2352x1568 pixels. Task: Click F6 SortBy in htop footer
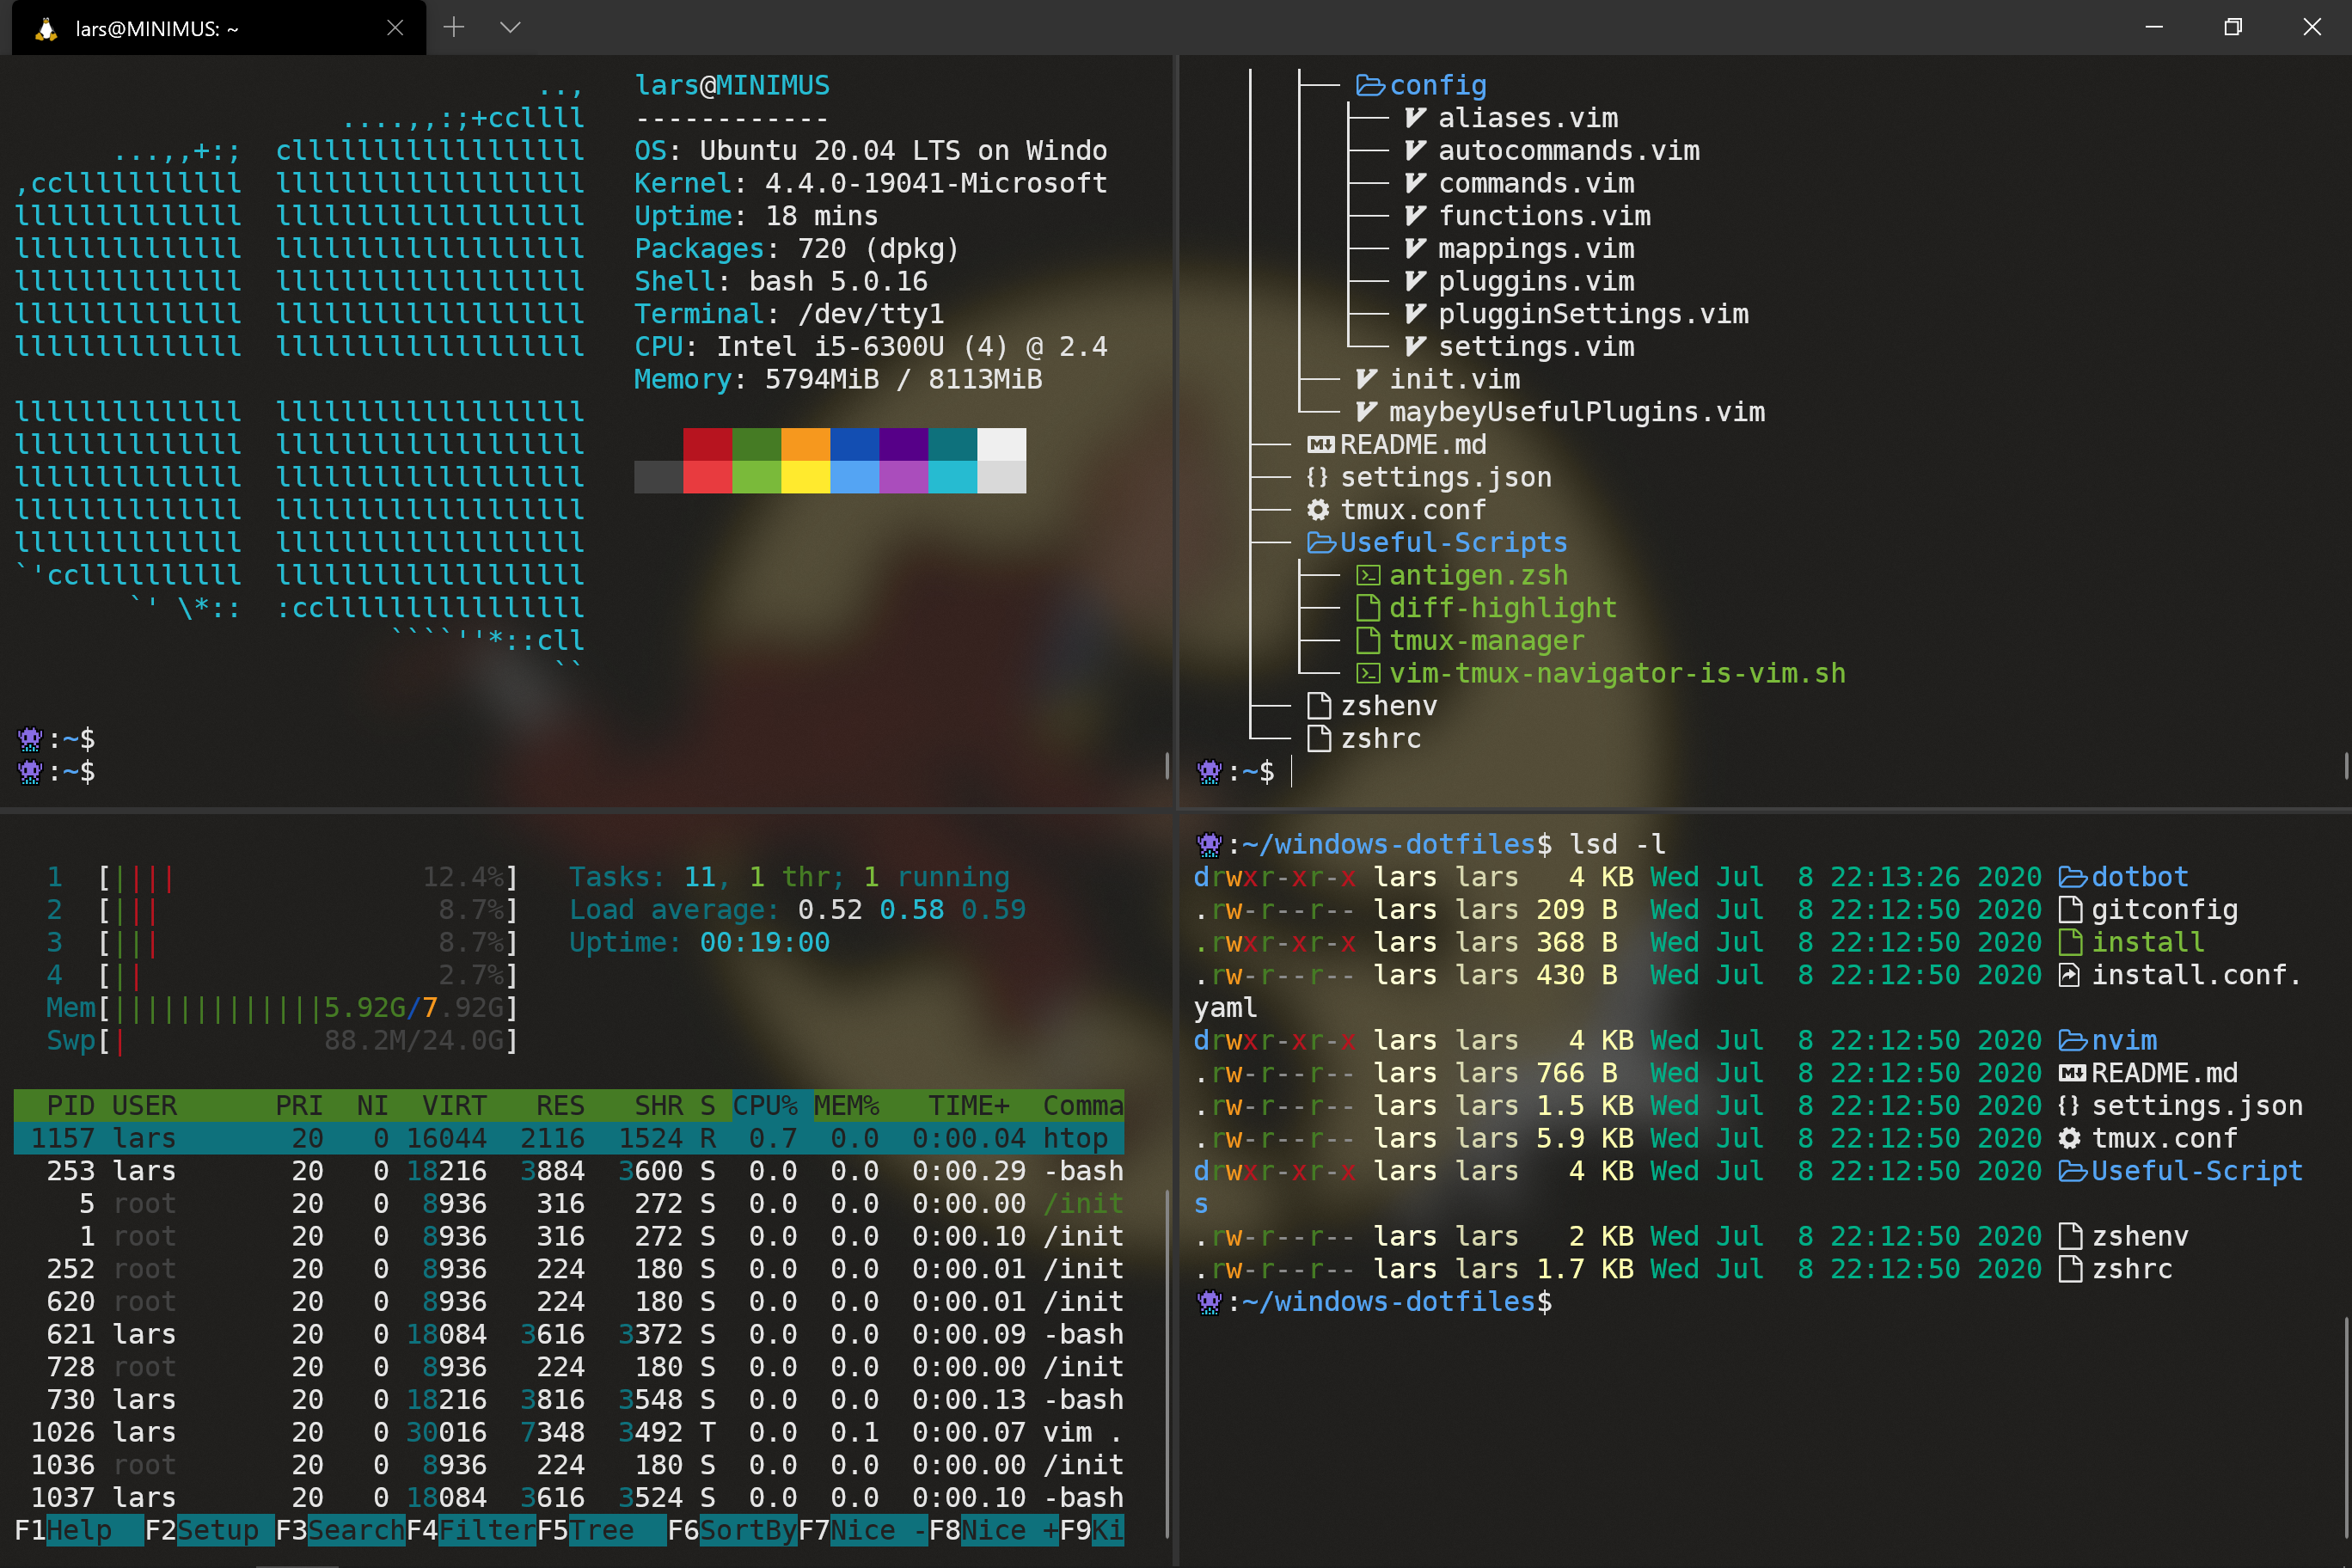click(x=732, y=1530)
